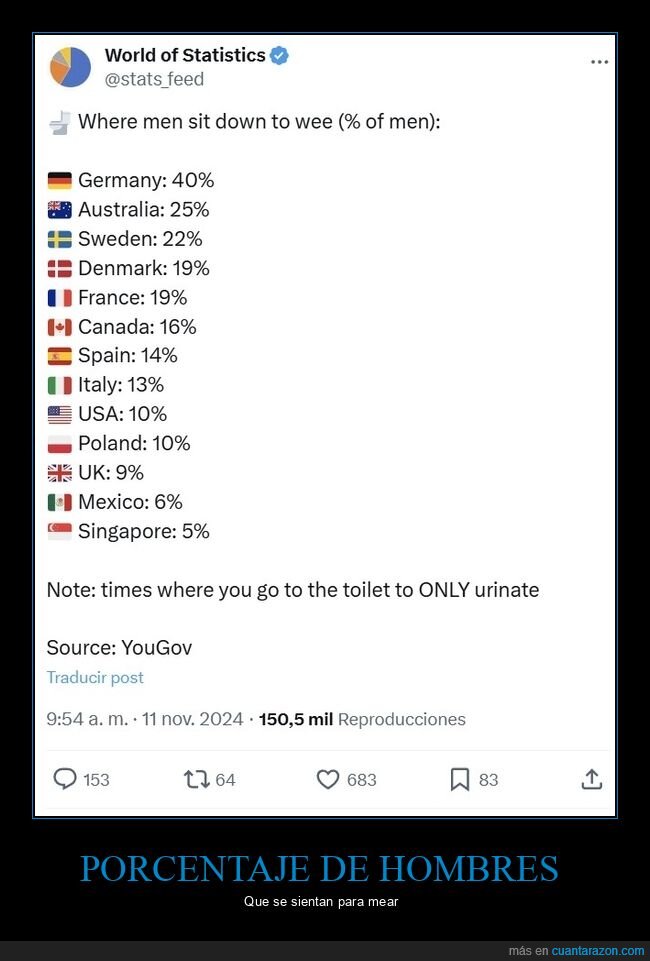Click the 150,5 mil Reproducciones count
The image size is (650, 961).
(x=362, y=719)
